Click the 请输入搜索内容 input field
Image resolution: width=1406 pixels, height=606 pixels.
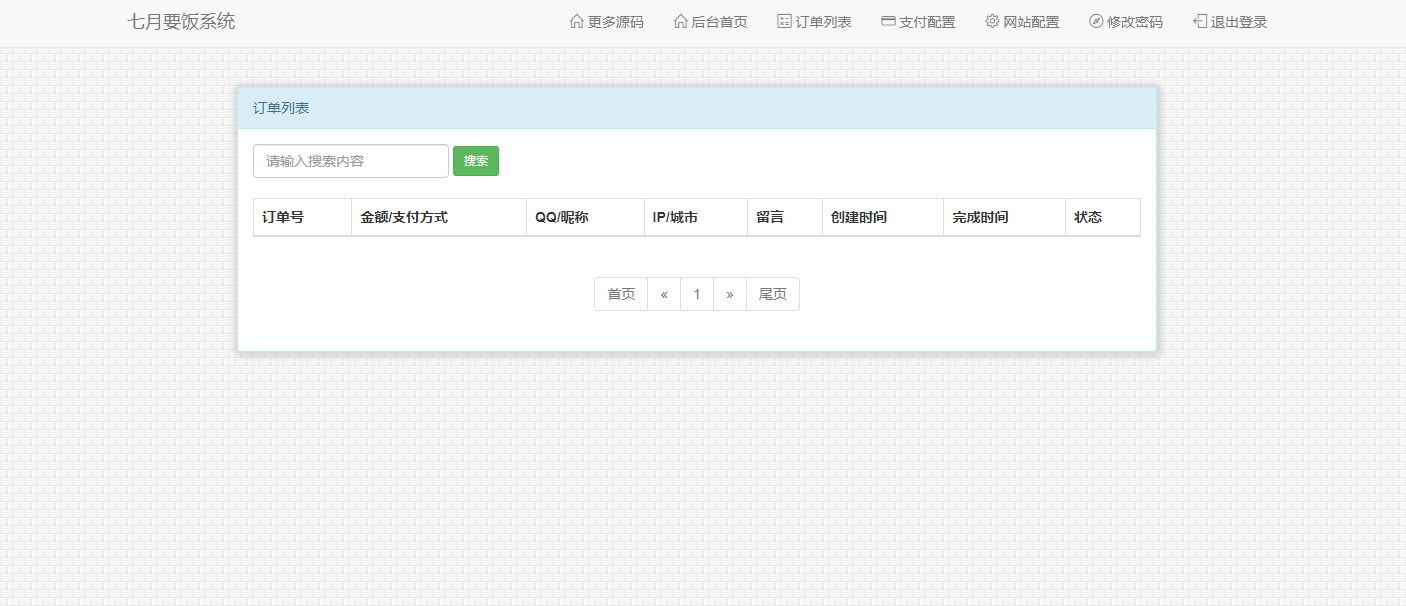pos(350,161)
